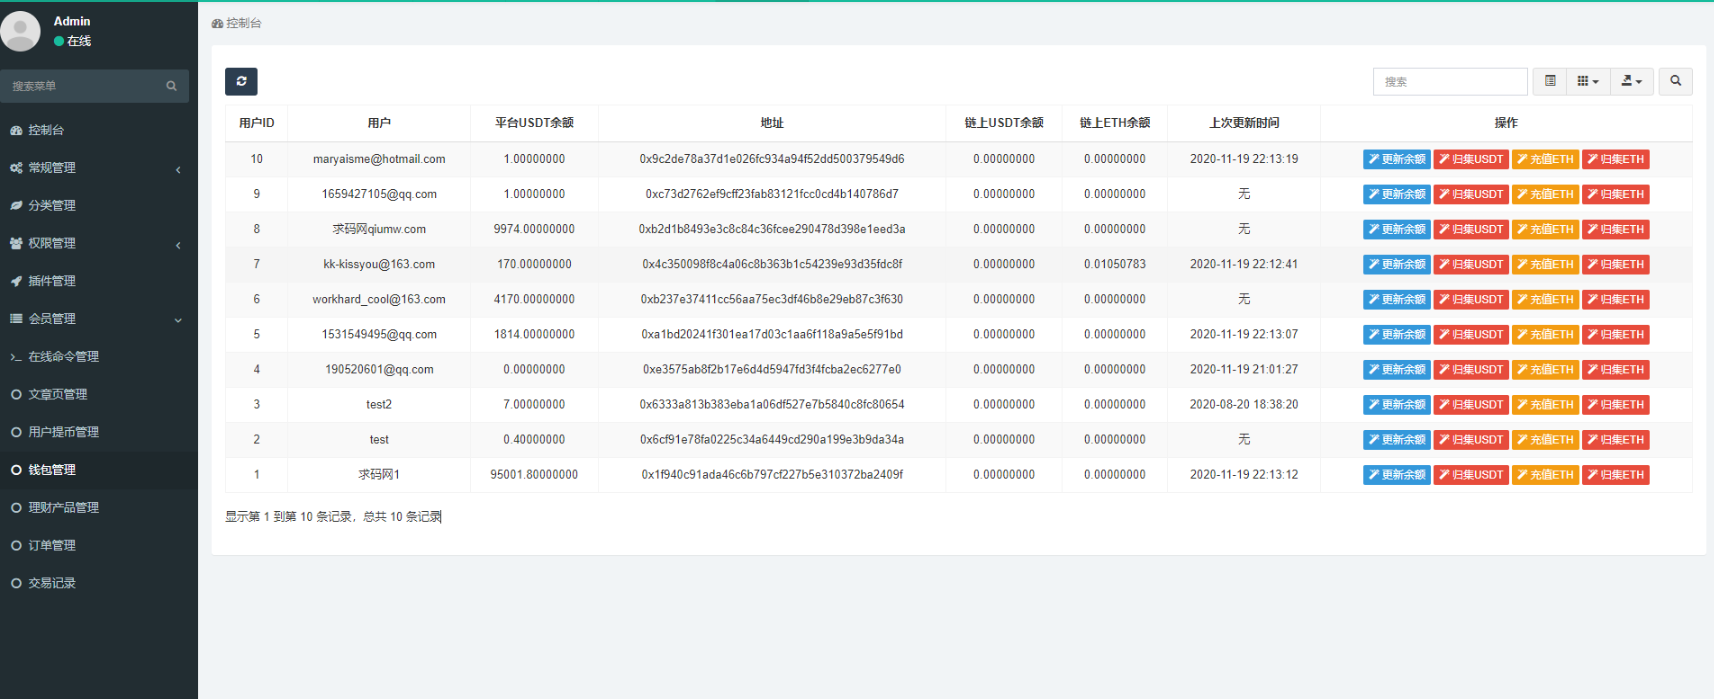Viewport: 1714px width, 699px height.
Task: Toggle the table card view icon
Action: [1550, 81]
